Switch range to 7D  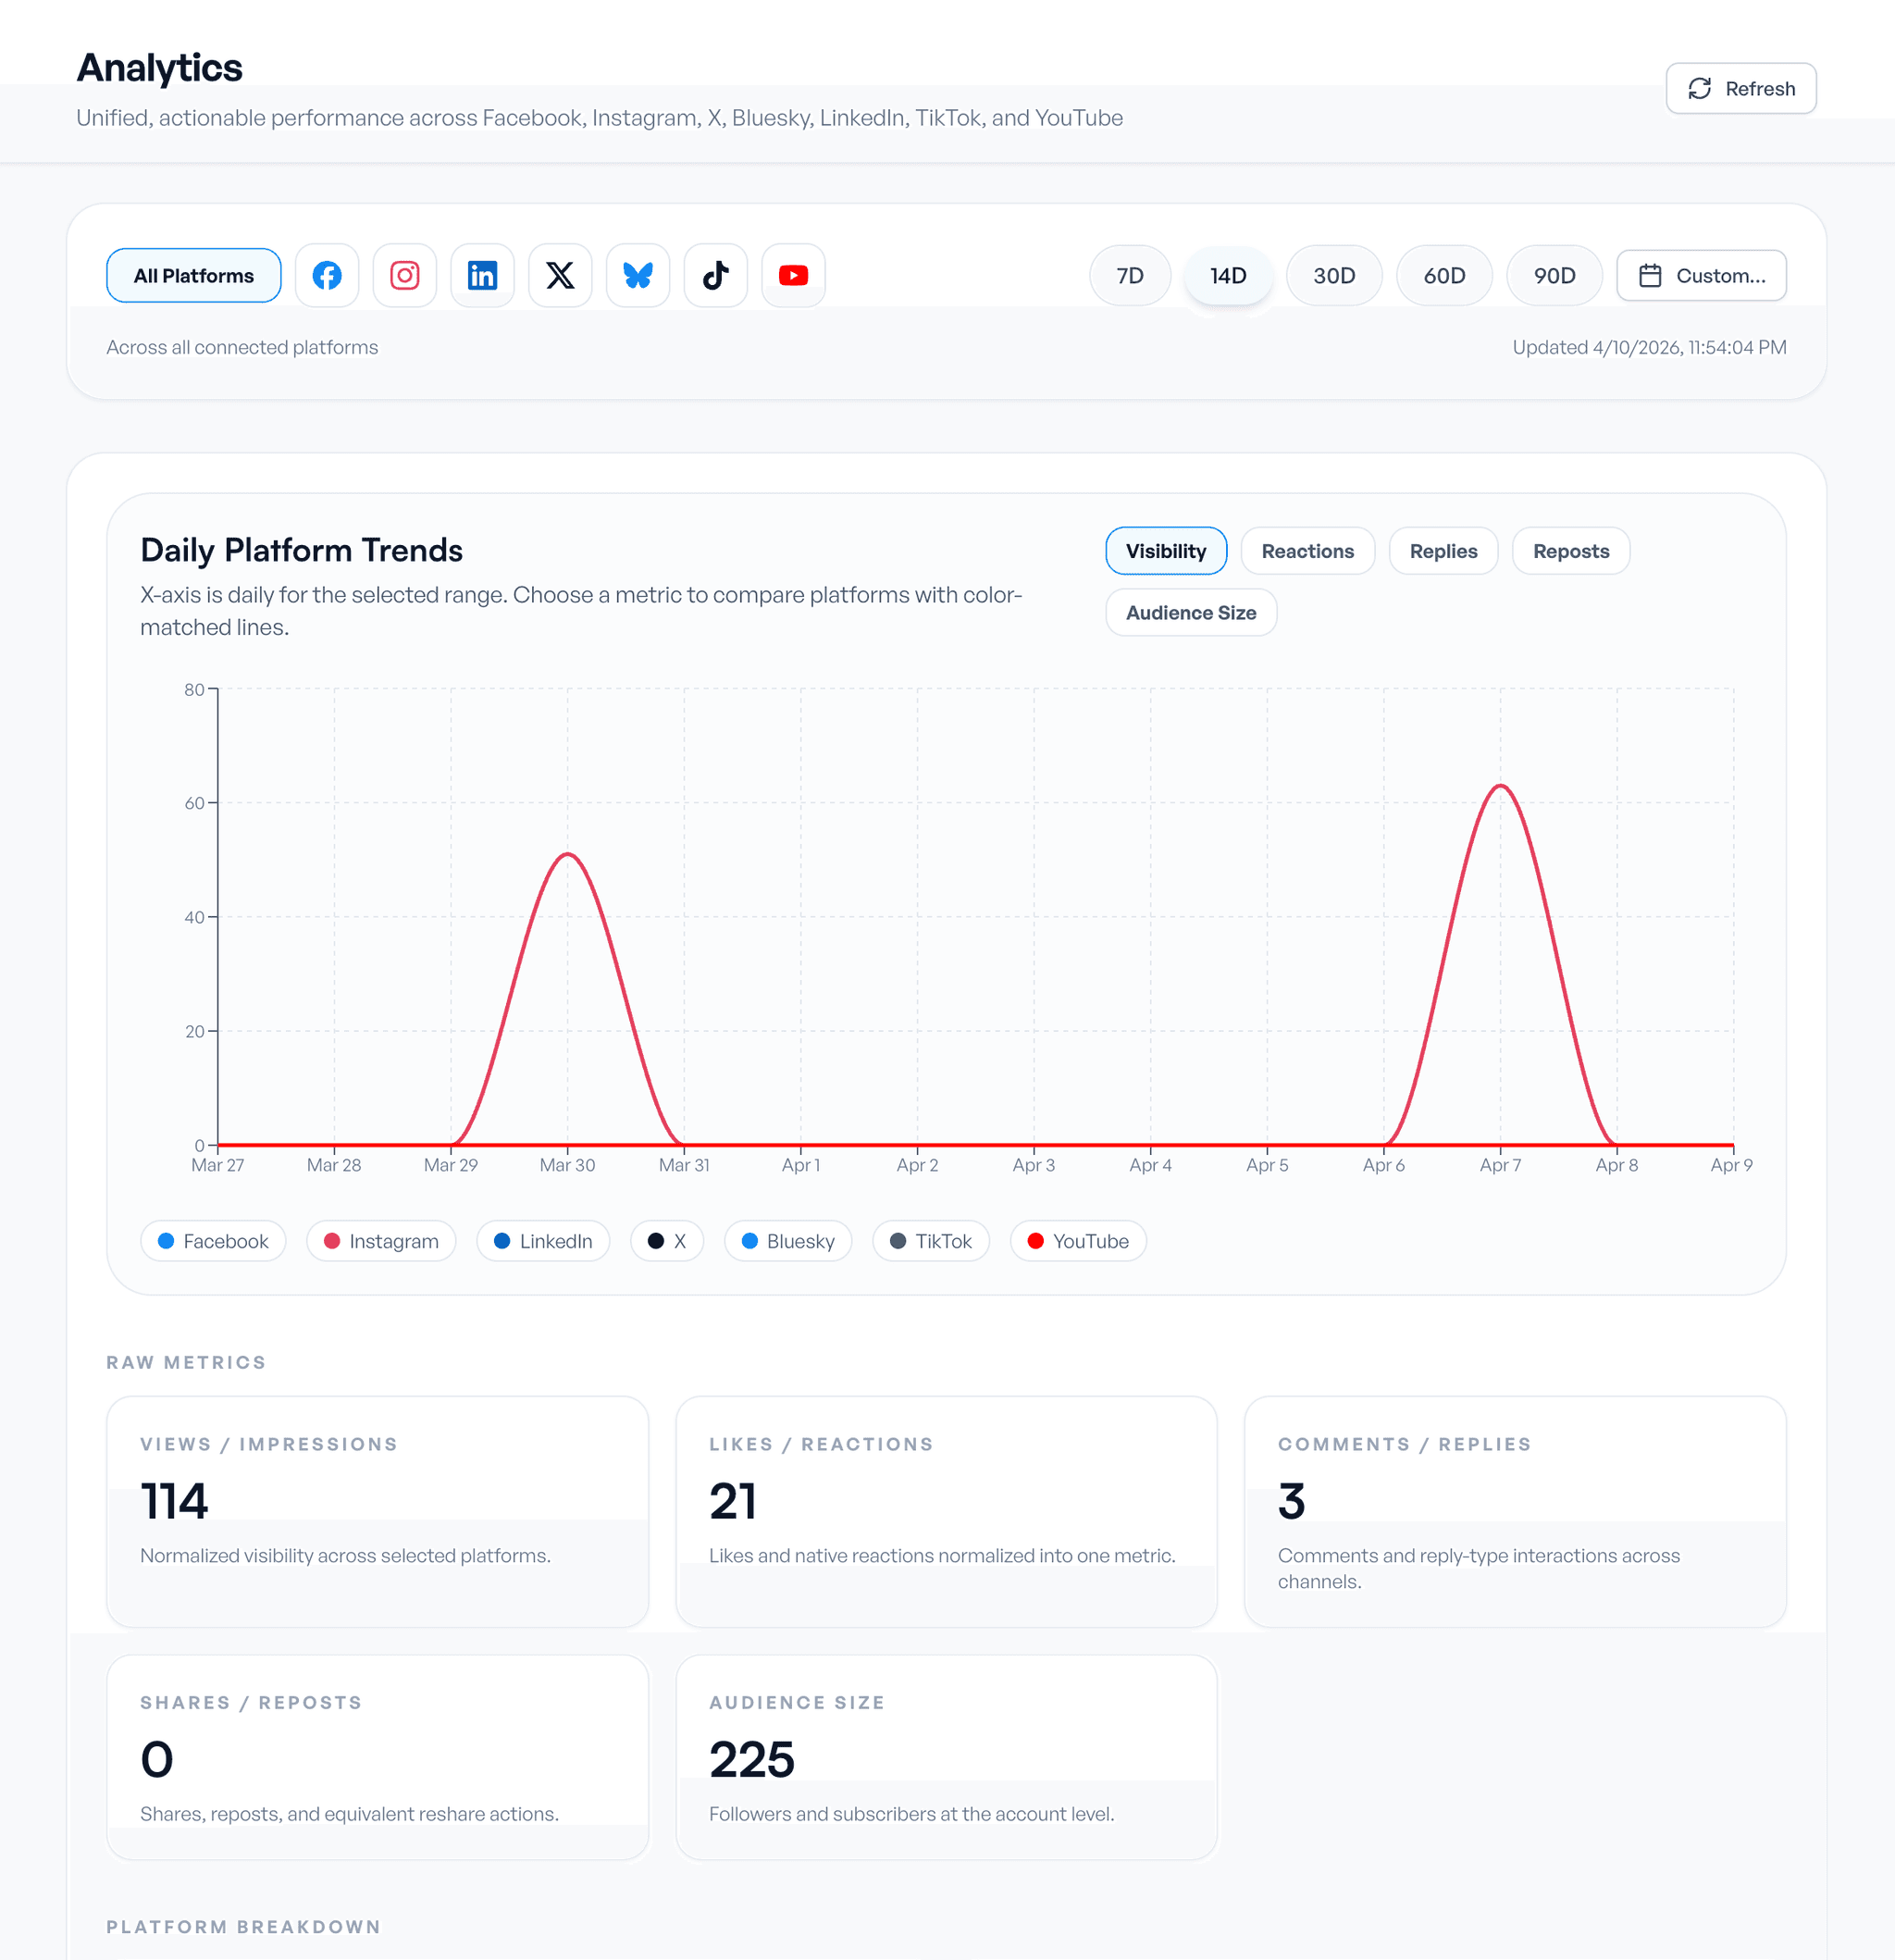pyautogui.click(x=1130, y=275)
